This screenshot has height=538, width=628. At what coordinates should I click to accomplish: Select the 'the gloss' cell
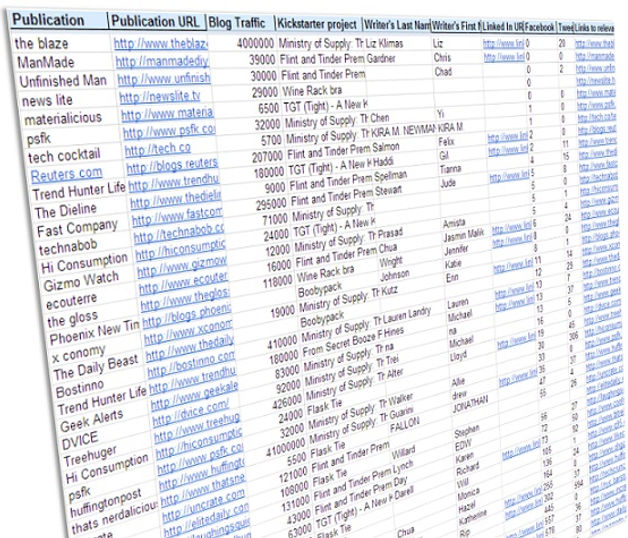72,318
